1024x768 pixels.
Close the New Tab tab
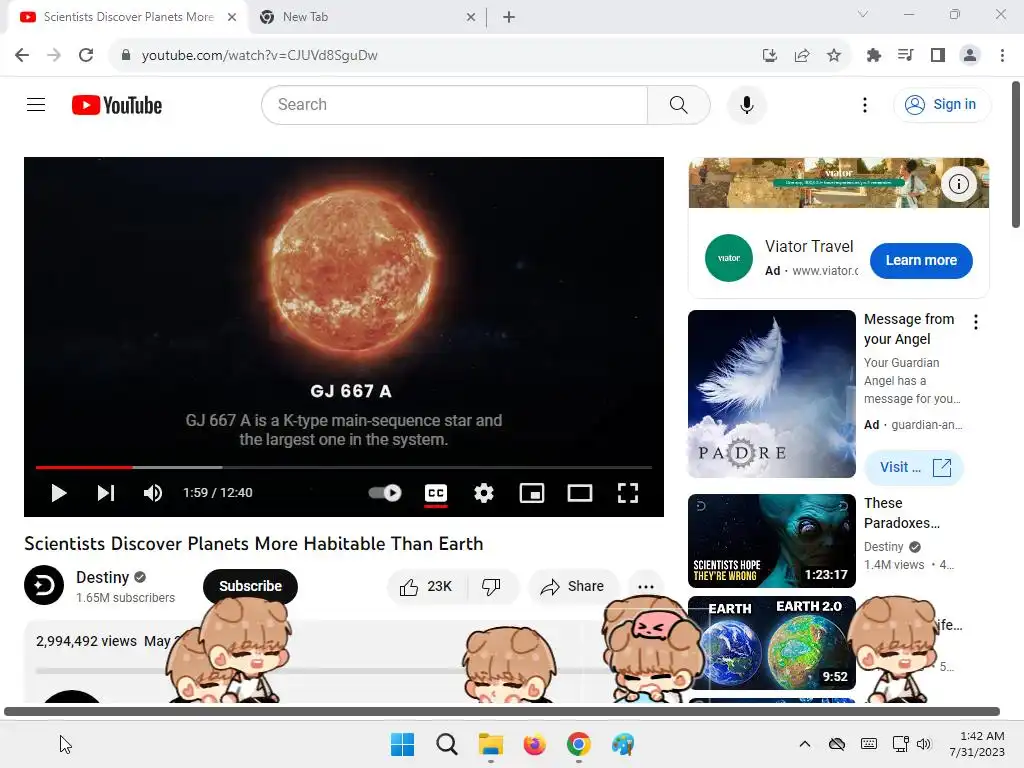(471, 17)
